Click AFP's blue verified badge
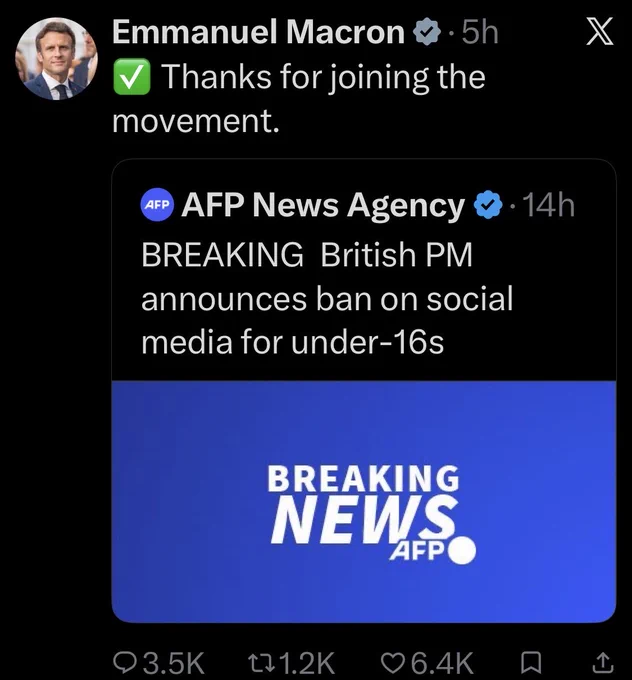The width and height of the screenshot is (632, 680). point(488,205)
